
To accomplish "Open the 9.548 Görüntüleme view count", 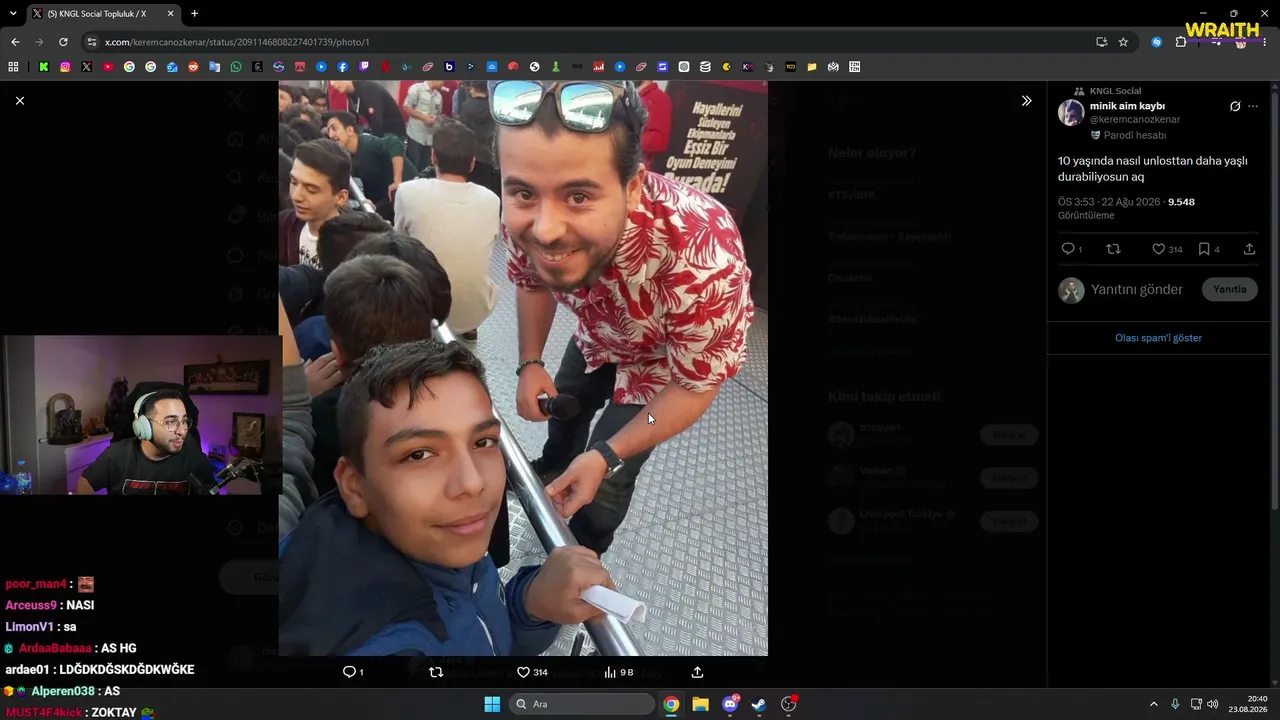I will [x=1127, y=208].
